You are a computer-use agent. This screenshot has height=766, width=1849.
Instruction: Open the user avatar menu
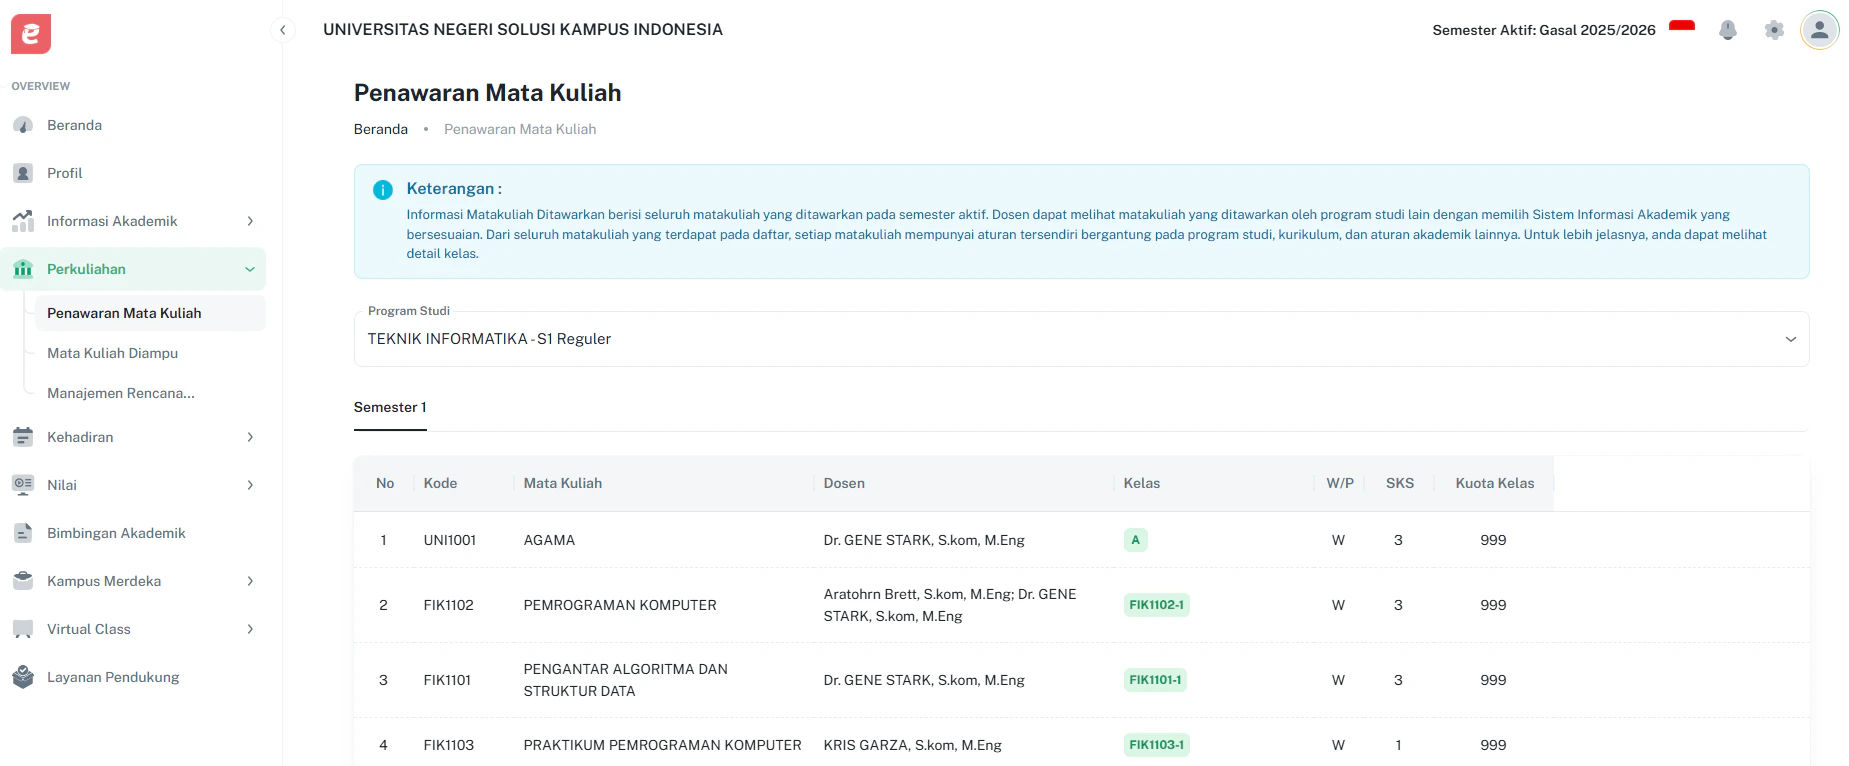pos(1820,30)
